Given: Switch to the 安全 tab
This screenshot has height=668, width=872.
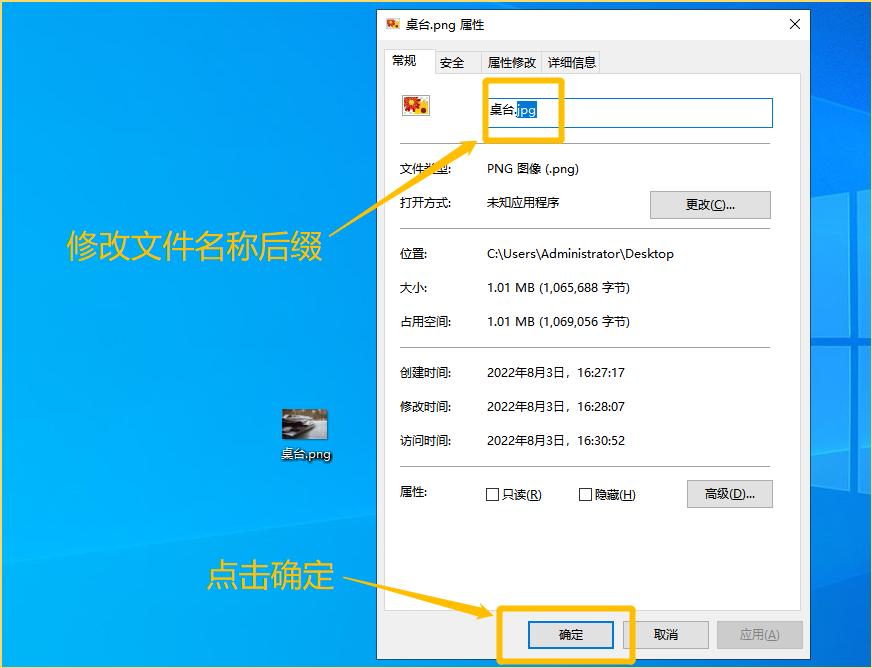Looking at the screenshot, I should [x=455, y=61].
